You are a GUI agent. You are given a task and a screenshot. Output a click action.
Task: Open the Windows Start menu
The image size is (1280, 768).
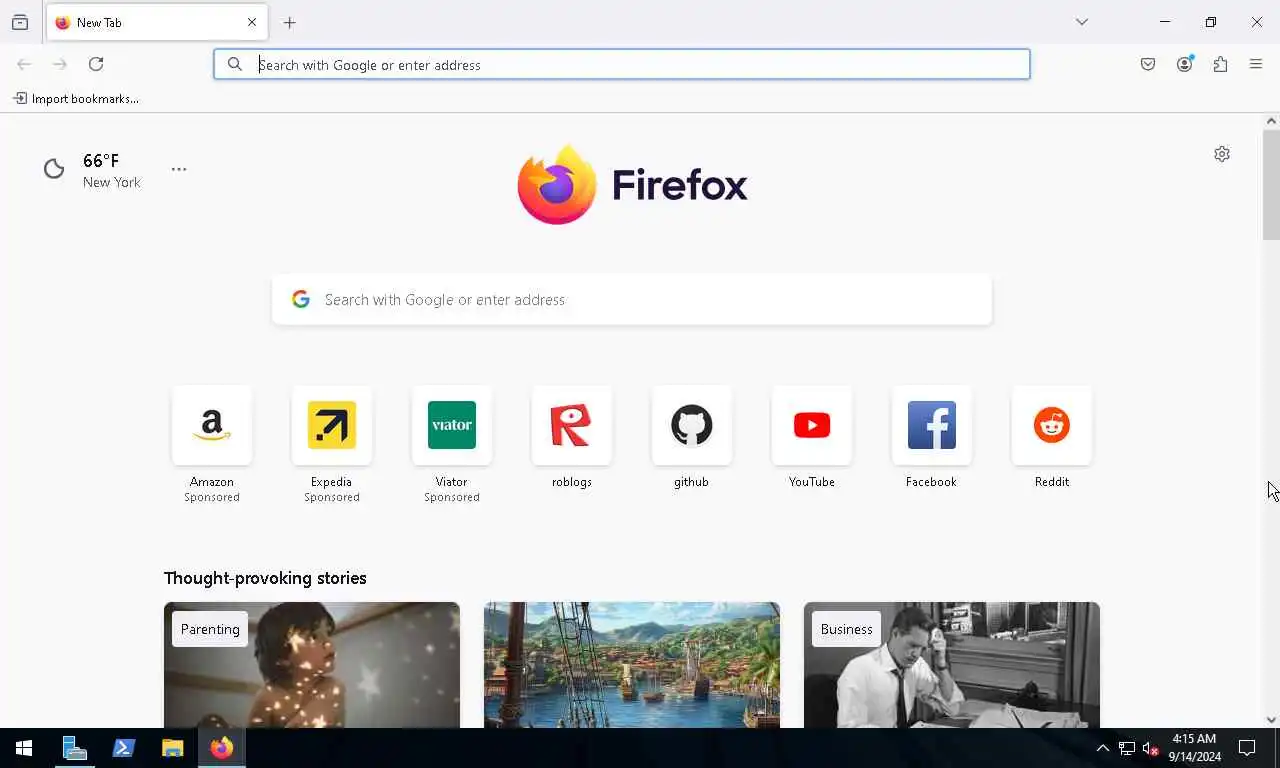click(x=24, y=748)
